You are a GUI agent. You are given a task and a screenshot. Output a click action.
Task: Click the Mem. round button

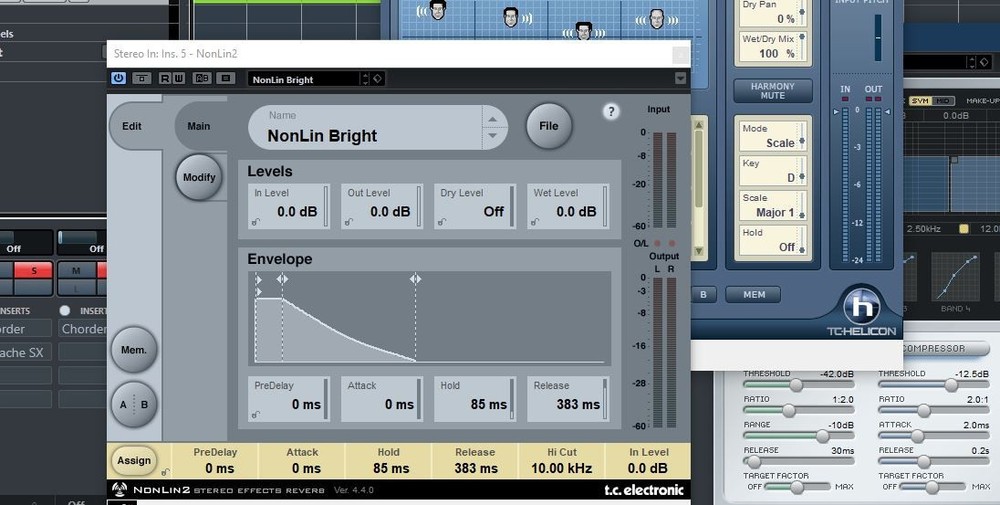pyautogui.click(x=134, y=350)
